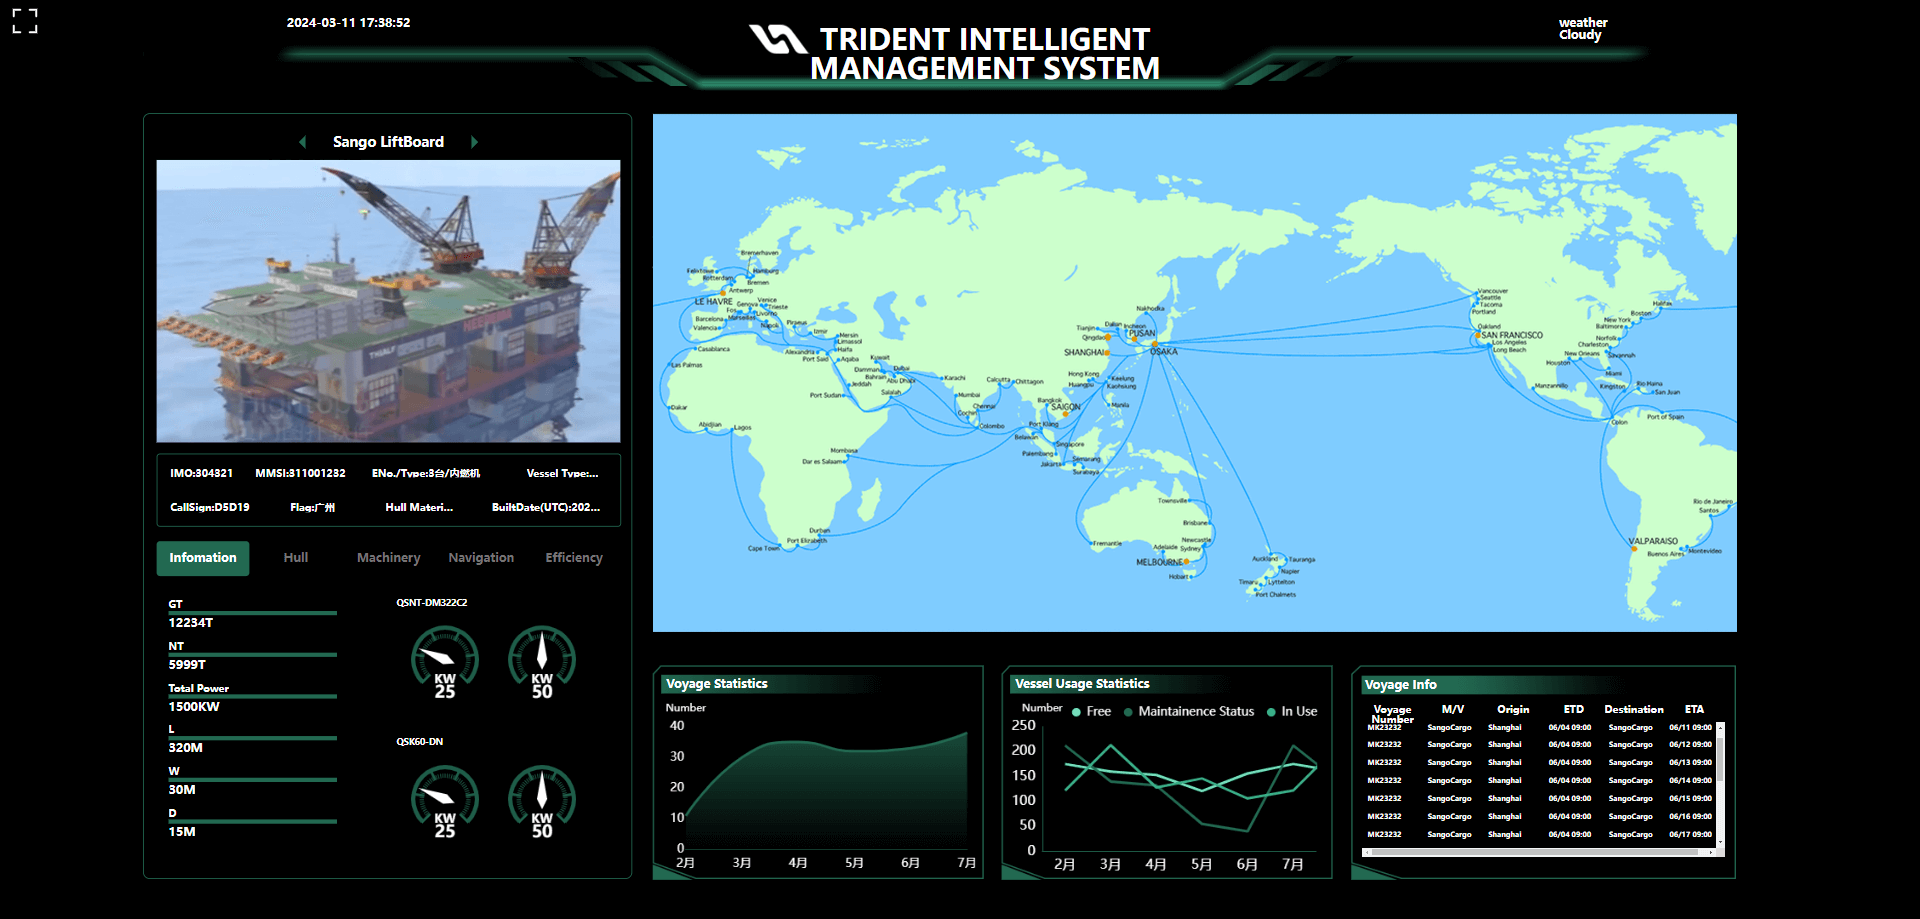Click the Infomation tab button
This screenshot has height=919, width=1920.
tap(203, 558)
